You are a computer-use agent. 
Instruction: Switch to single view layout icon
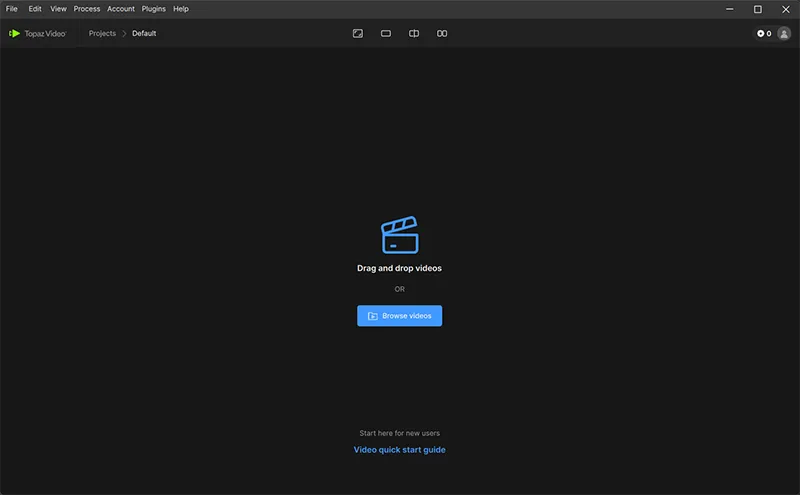click(385, 34)
